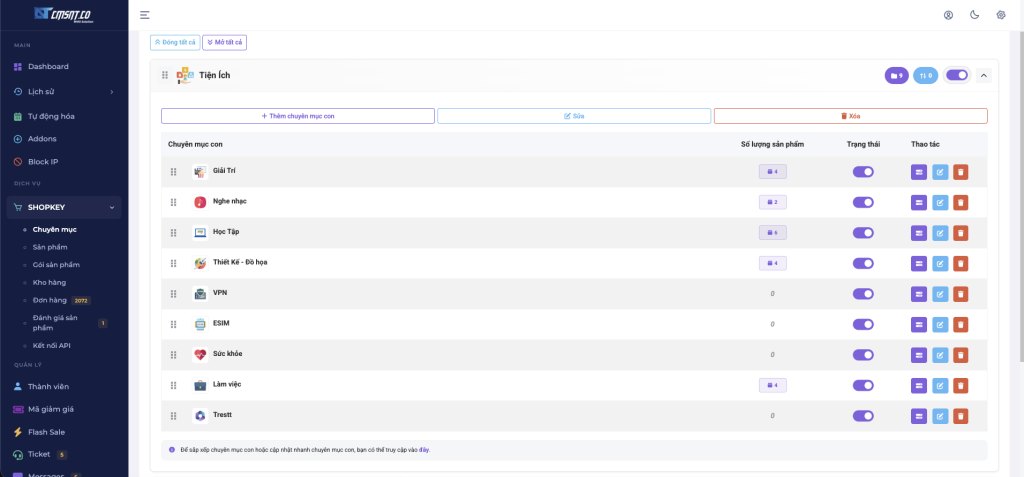The height and width of the screenshot is (477, 1024).
Task: Click delete icon for Trestt row
Action: (x=961, y=416)
